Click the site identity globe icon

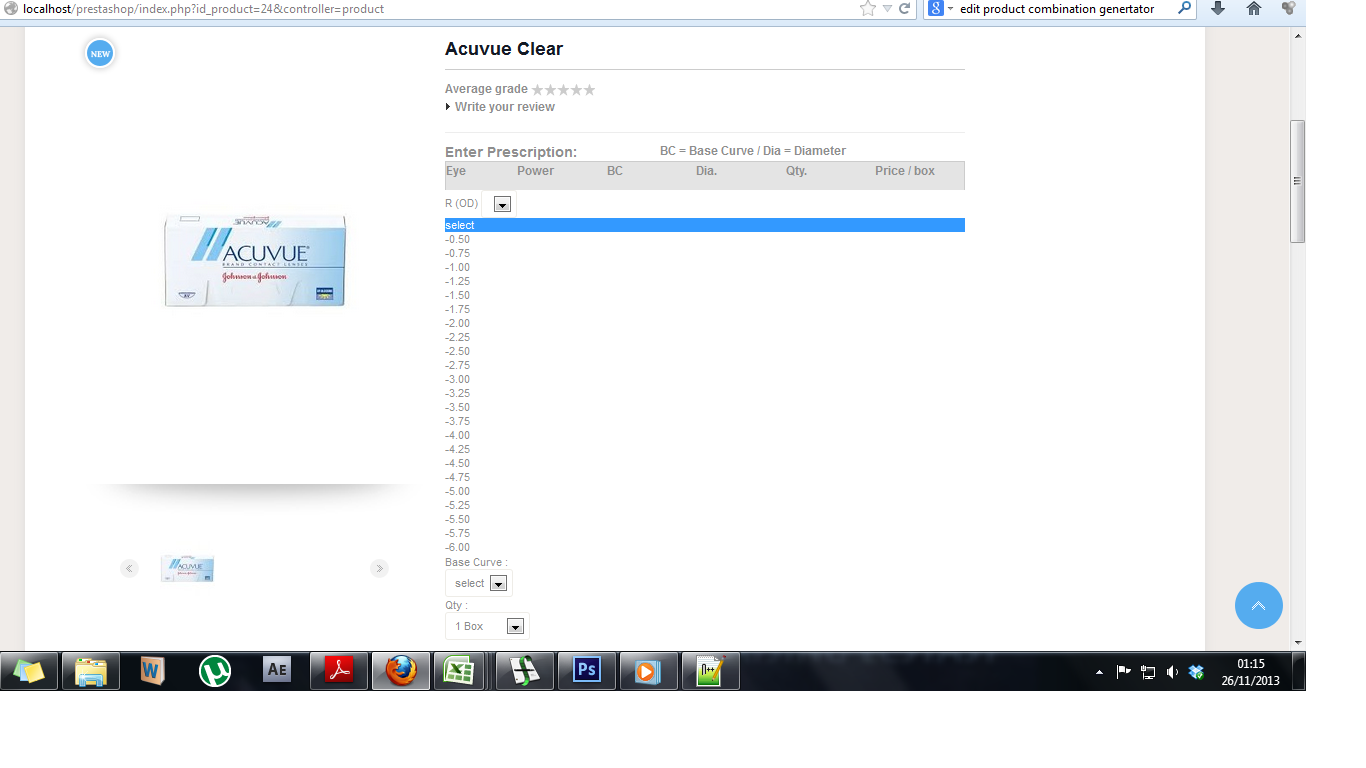coord(11,9)
